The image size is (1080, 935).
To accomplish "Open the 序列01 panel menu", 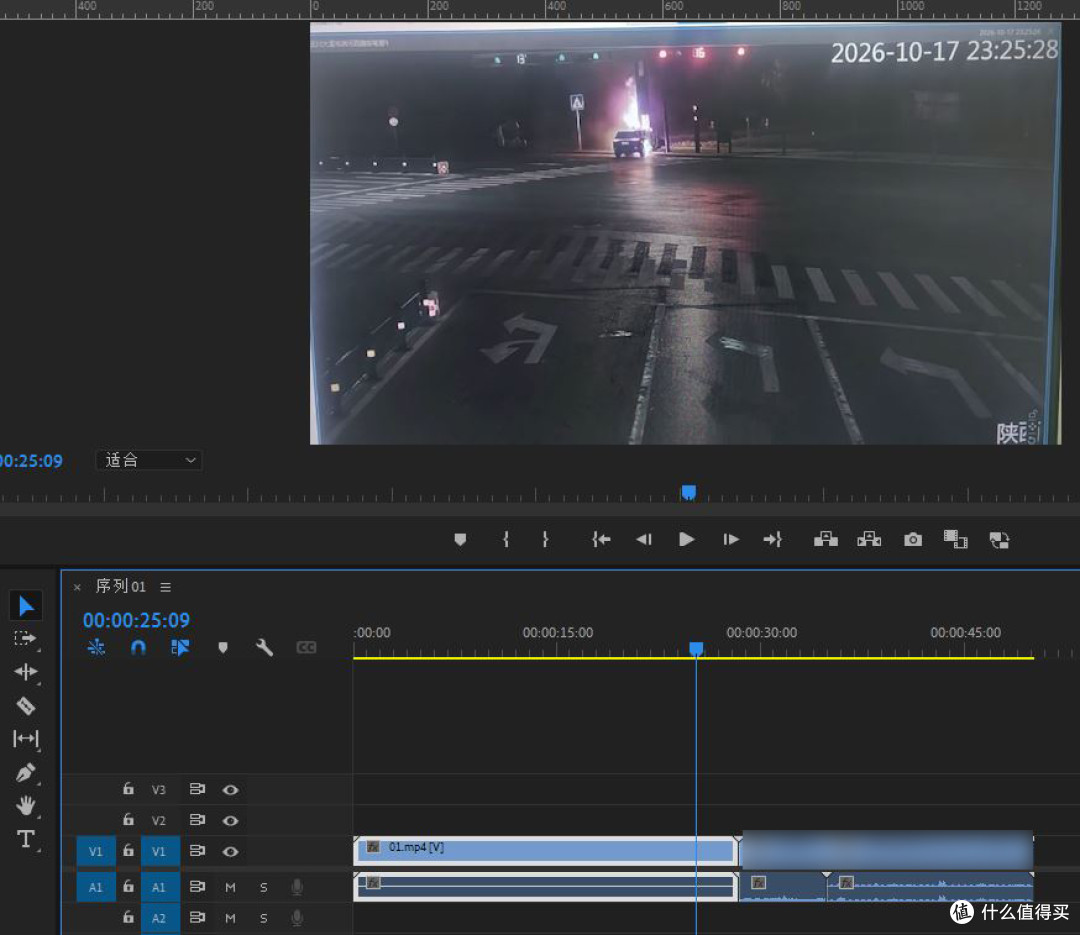I will pyautogui.click(x=165, y=587).
